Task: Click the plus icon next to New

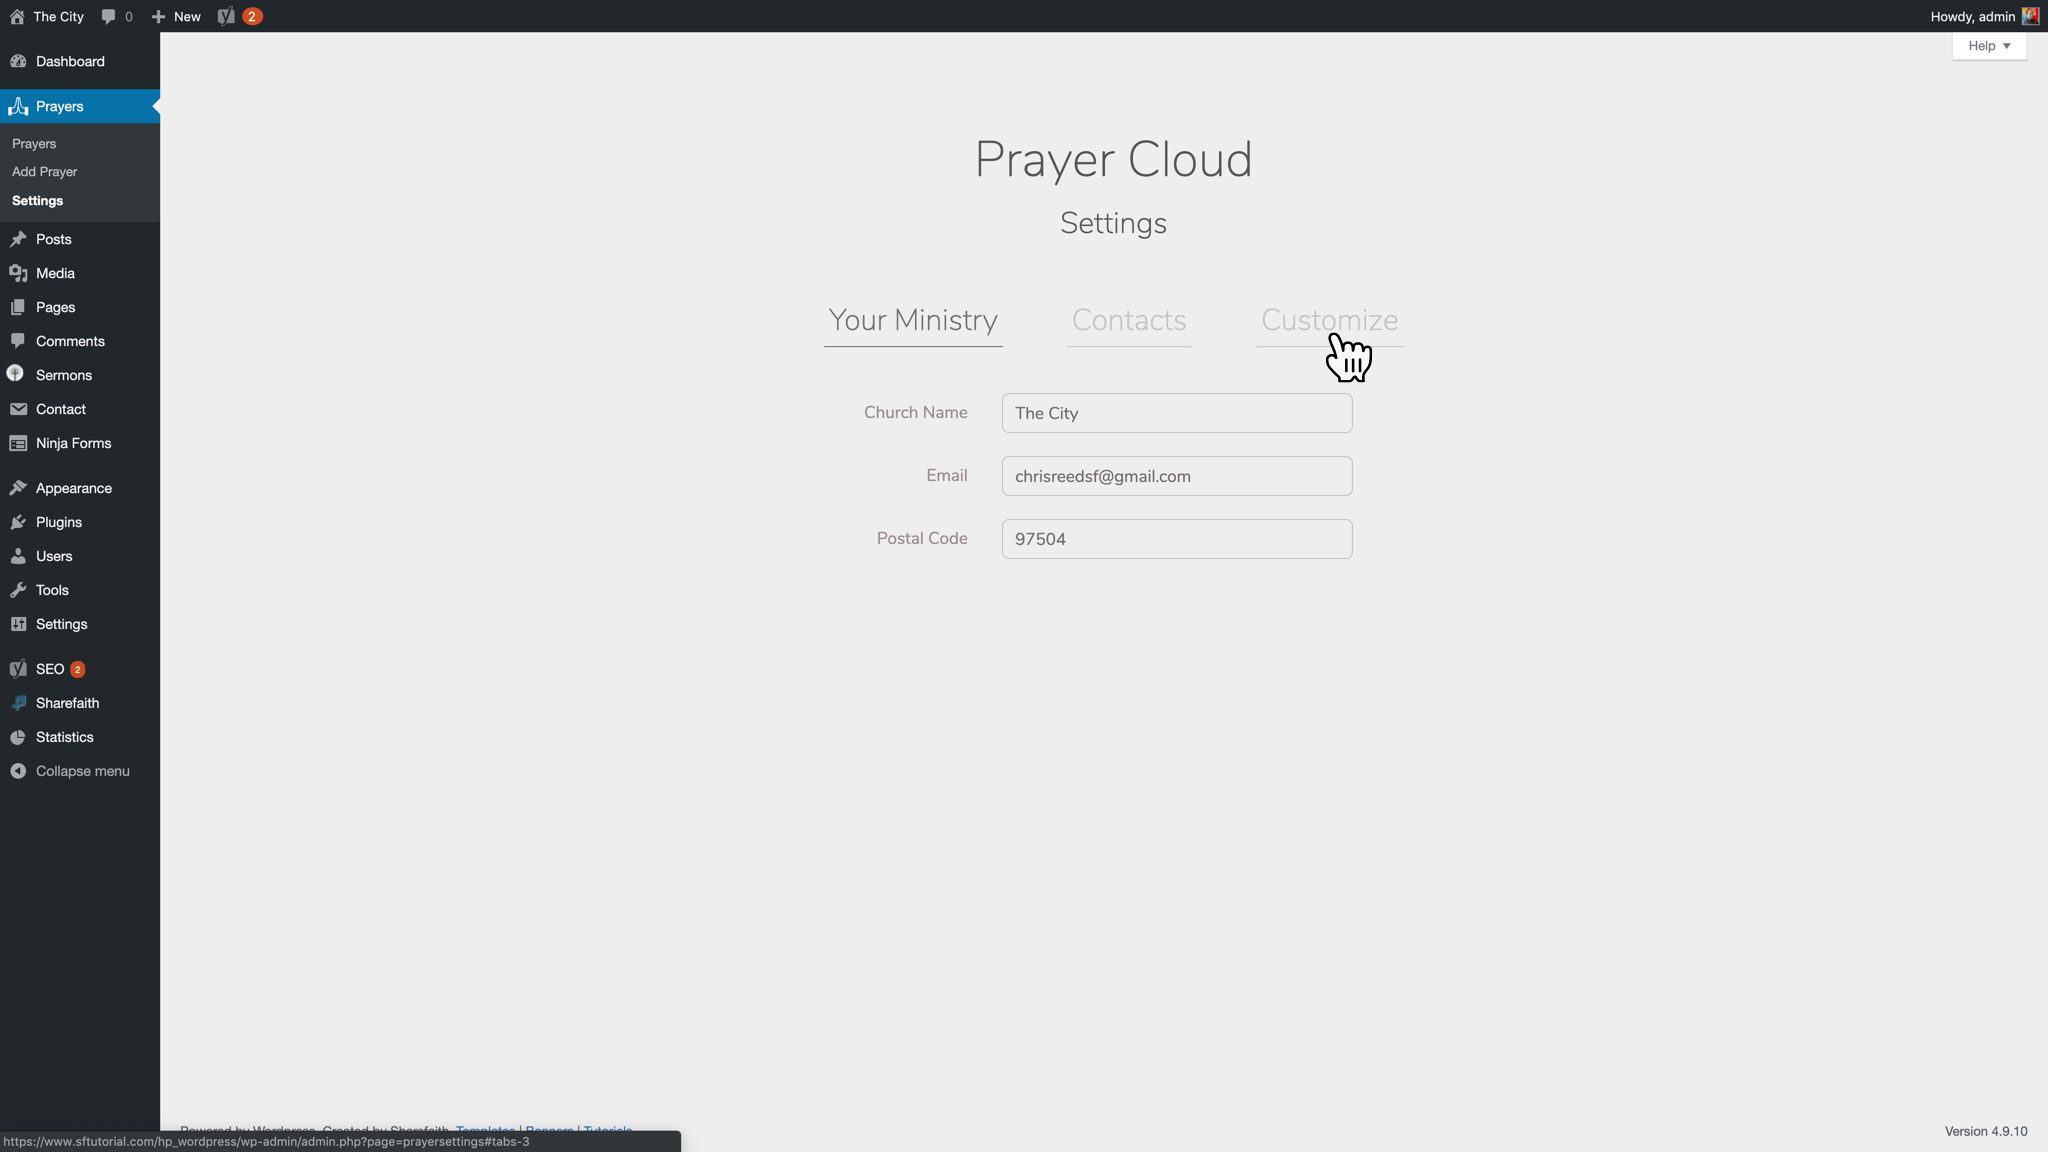Action: (158, 16)
